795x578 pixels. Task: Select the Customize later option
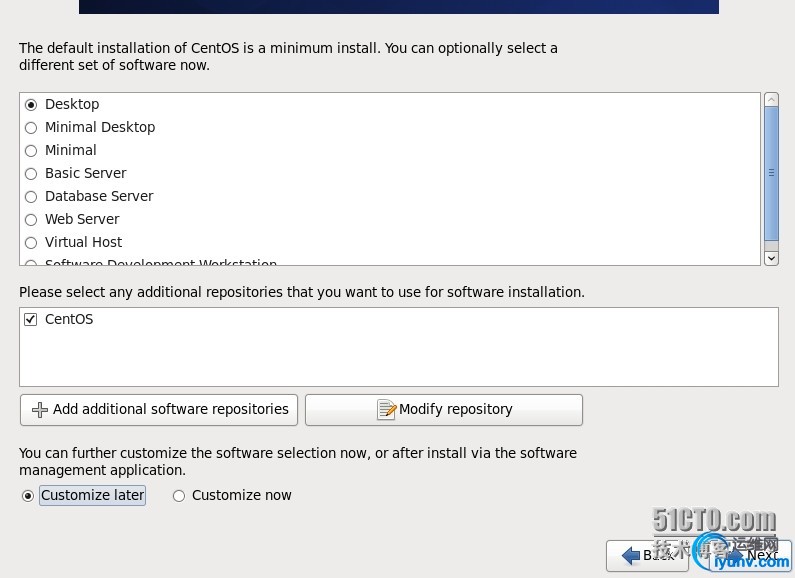pyautogui.click(x=28, y=496)
